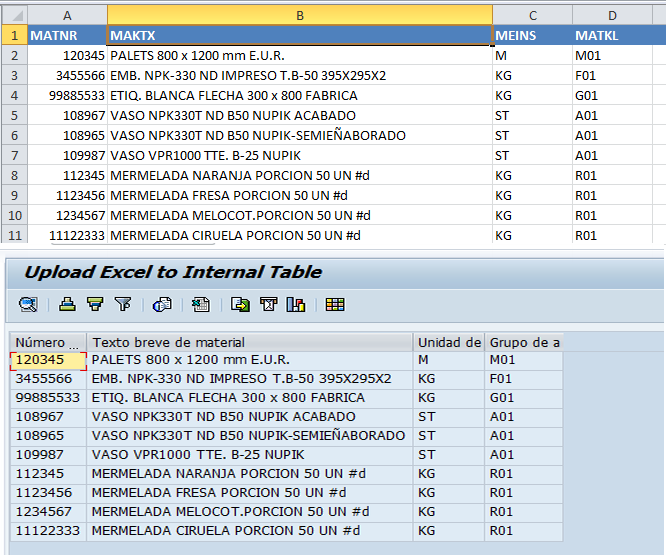Select ALV cell 'EMB. NPK-330 ND IMPRESO T.B-50 395X295X2'
666x559 pixels.
(x=250, y=379)
